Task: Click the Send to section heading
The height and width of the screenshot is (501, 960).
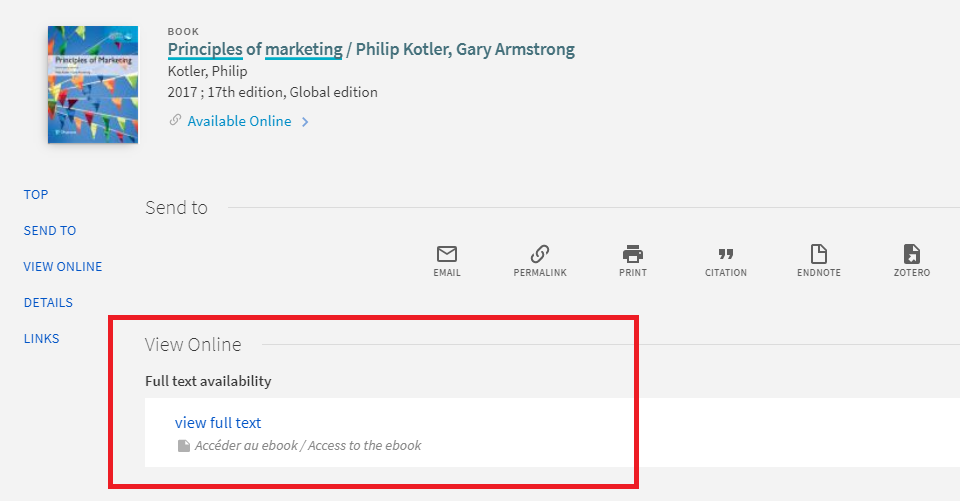Action: tap(176, 208)
